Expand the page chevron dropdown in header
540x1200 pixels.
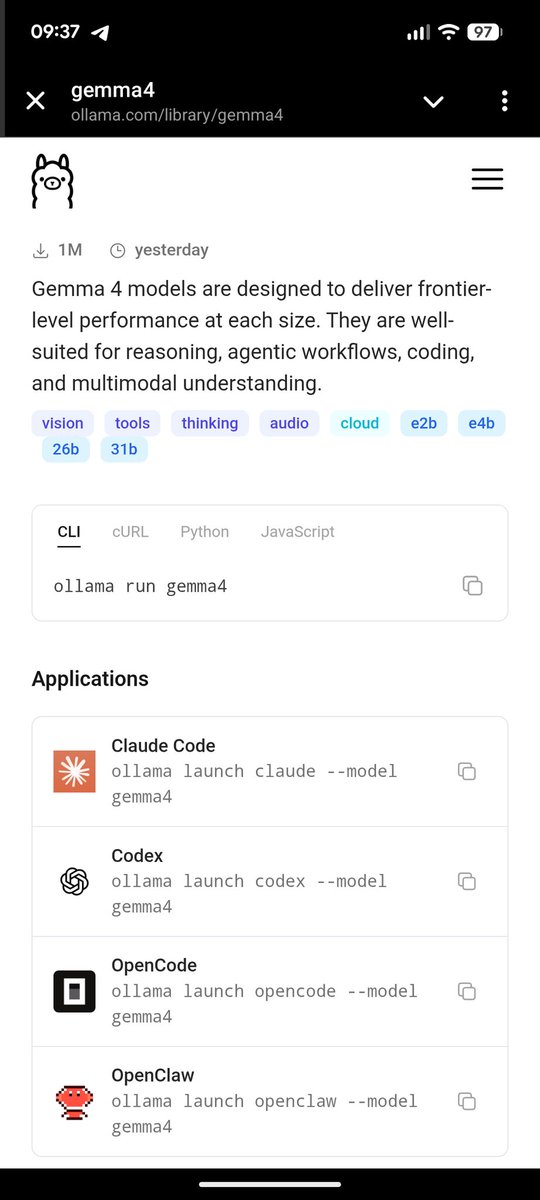tap(433, 101)
